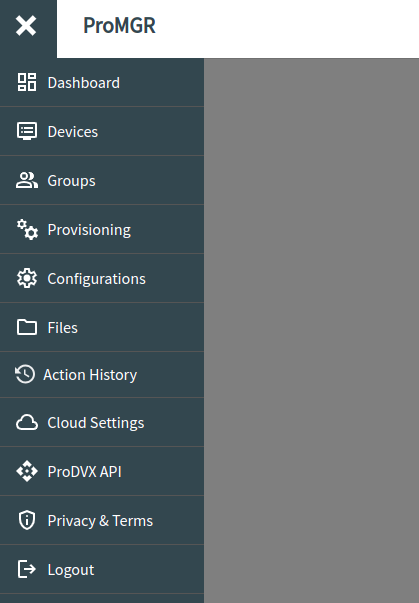Dismiss the menu by clicking gray overlay

coord(311,330)
